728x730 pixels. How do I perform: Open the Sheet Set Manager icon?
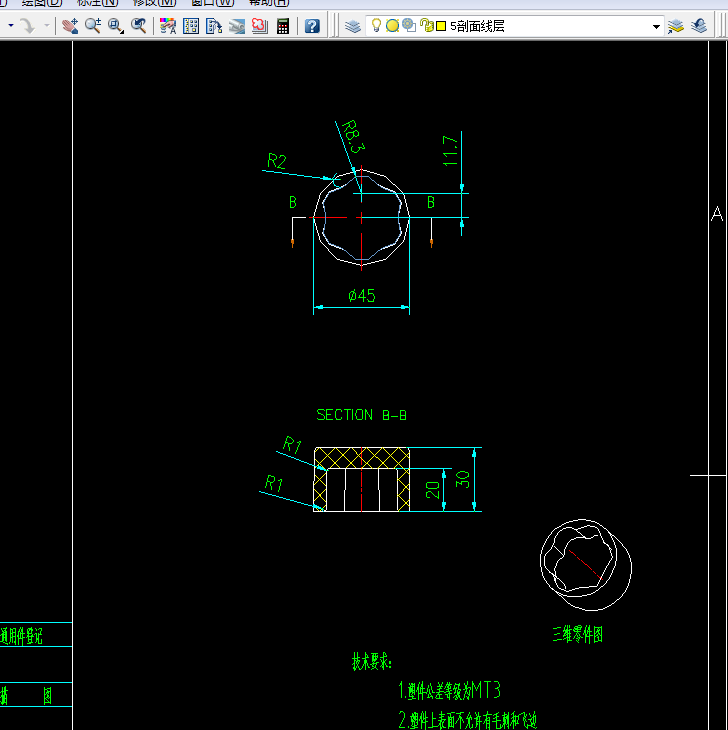[x=237, y=26]
